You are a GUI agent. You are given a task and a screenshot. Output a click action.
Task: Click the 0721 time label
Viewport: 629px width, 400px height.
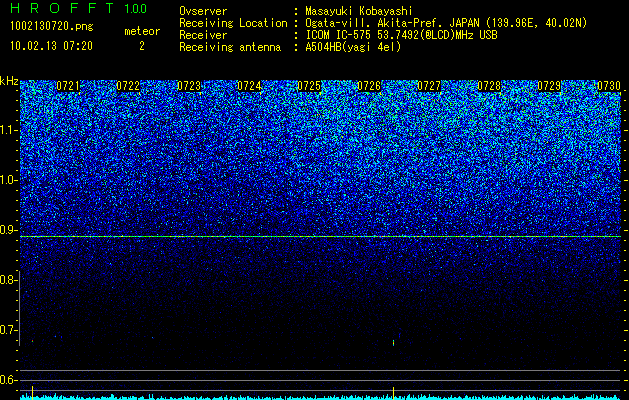point(68,86)
